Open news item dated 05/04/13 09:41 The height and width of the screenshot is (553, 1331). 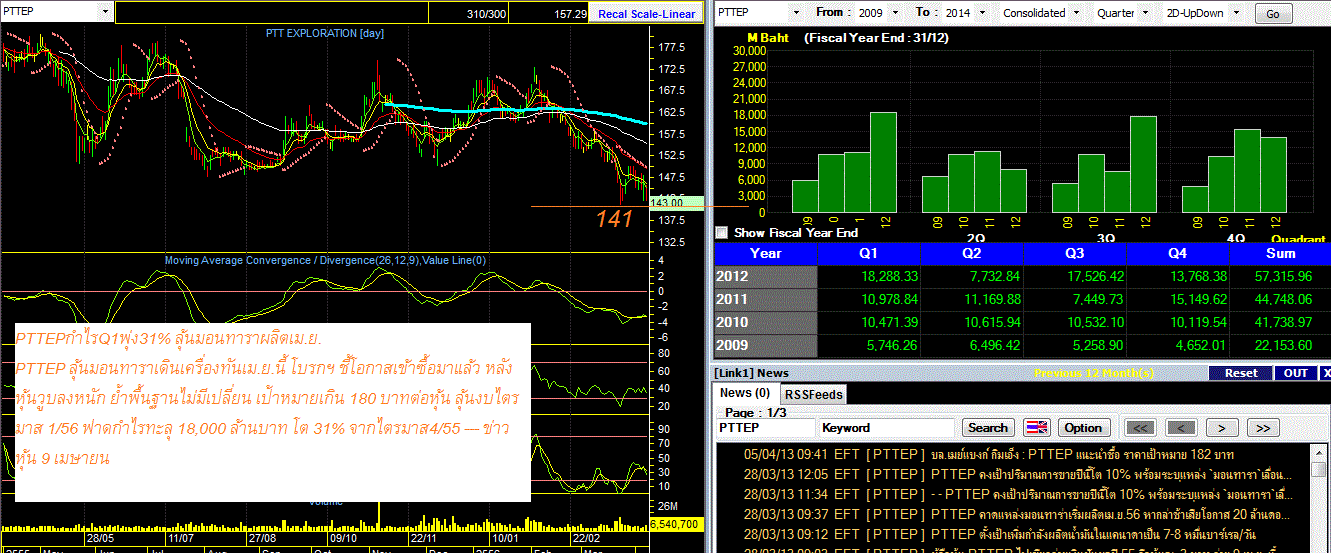(x=1014, y=454)
